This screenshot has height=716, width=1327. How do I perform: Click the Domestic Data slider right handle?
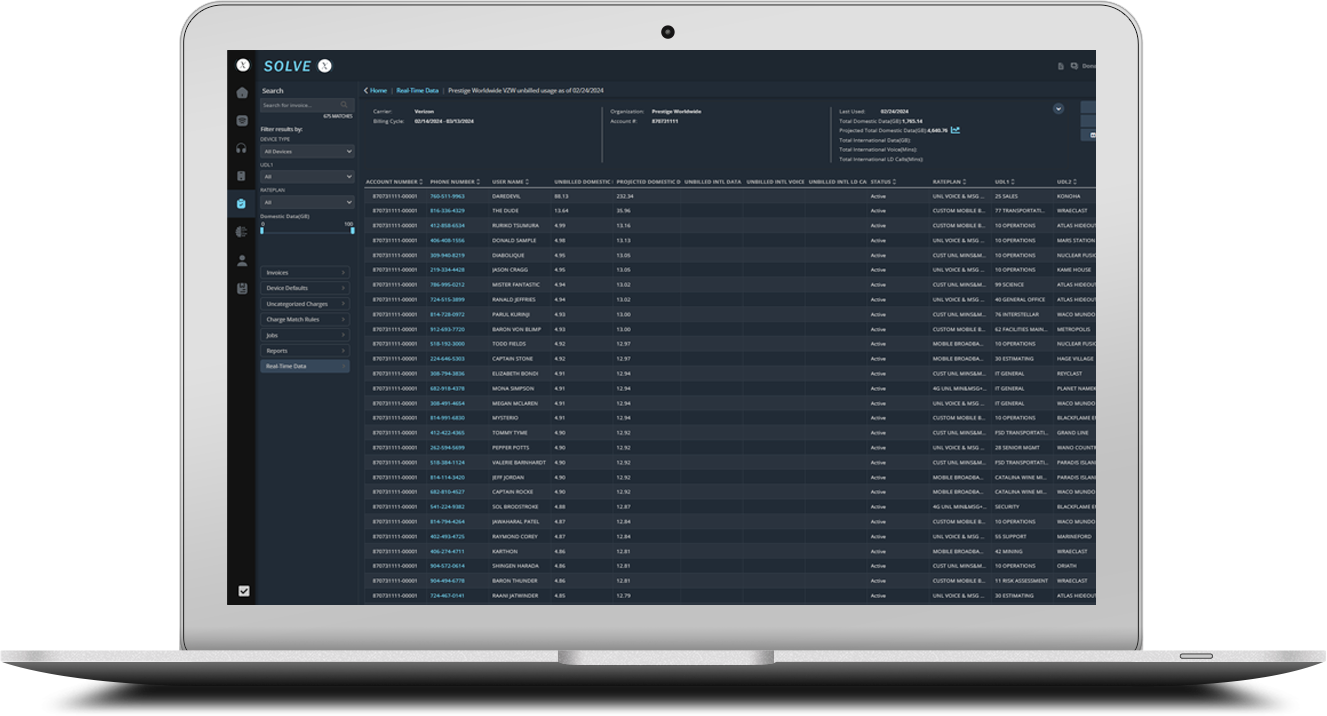point(352,231)
